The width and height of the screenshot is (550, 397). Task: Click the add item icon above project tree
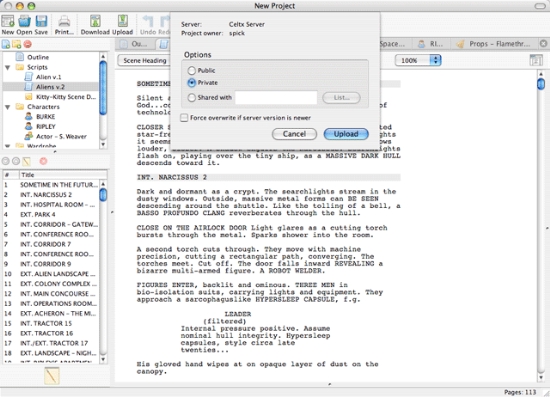[6, 44]
